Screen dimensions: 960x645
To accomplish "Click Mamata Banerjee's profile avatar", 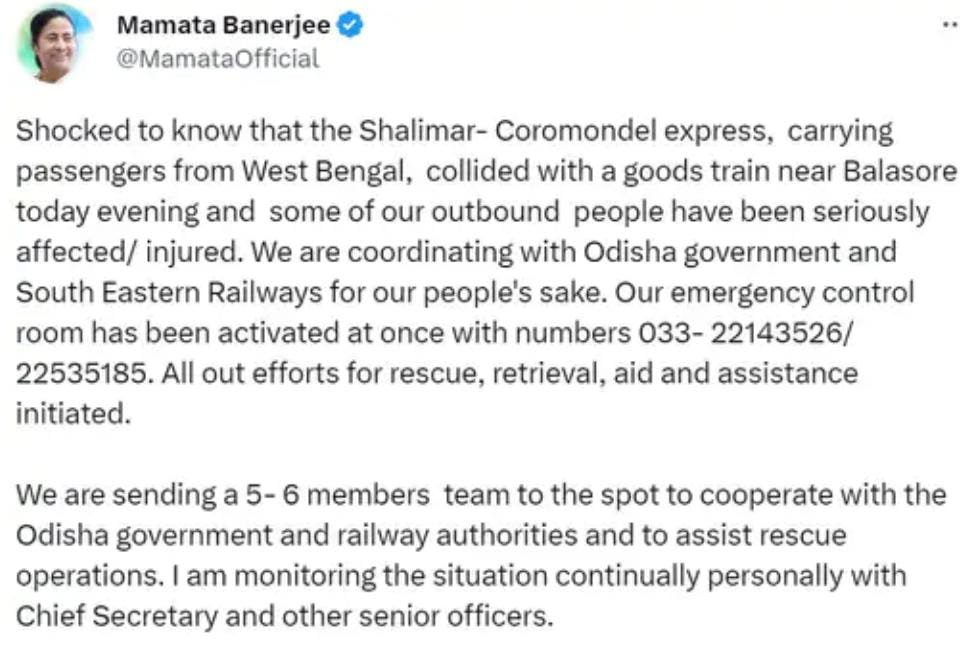I will point(53,45).
